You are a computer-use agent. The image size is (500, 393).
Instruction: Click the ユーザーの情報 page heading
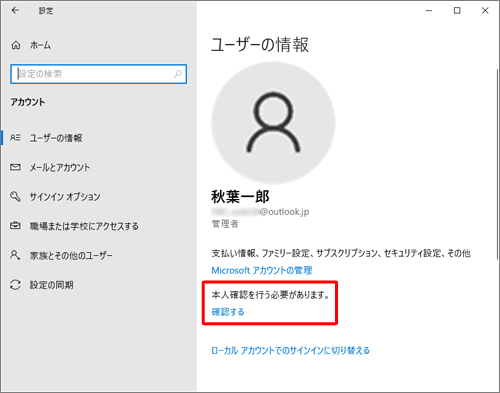click(260, 44)
